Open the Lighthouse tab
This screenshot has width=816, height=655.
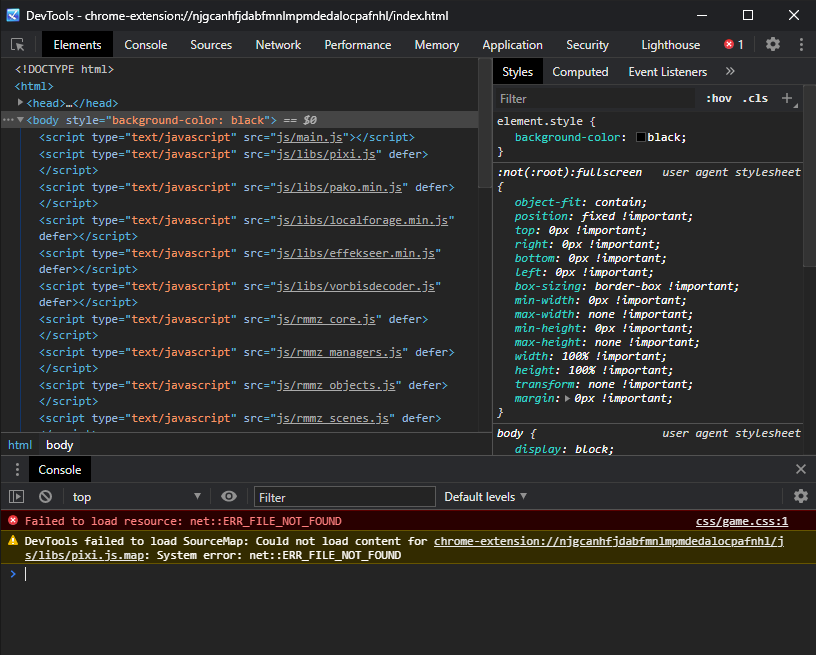coord(670,45)
